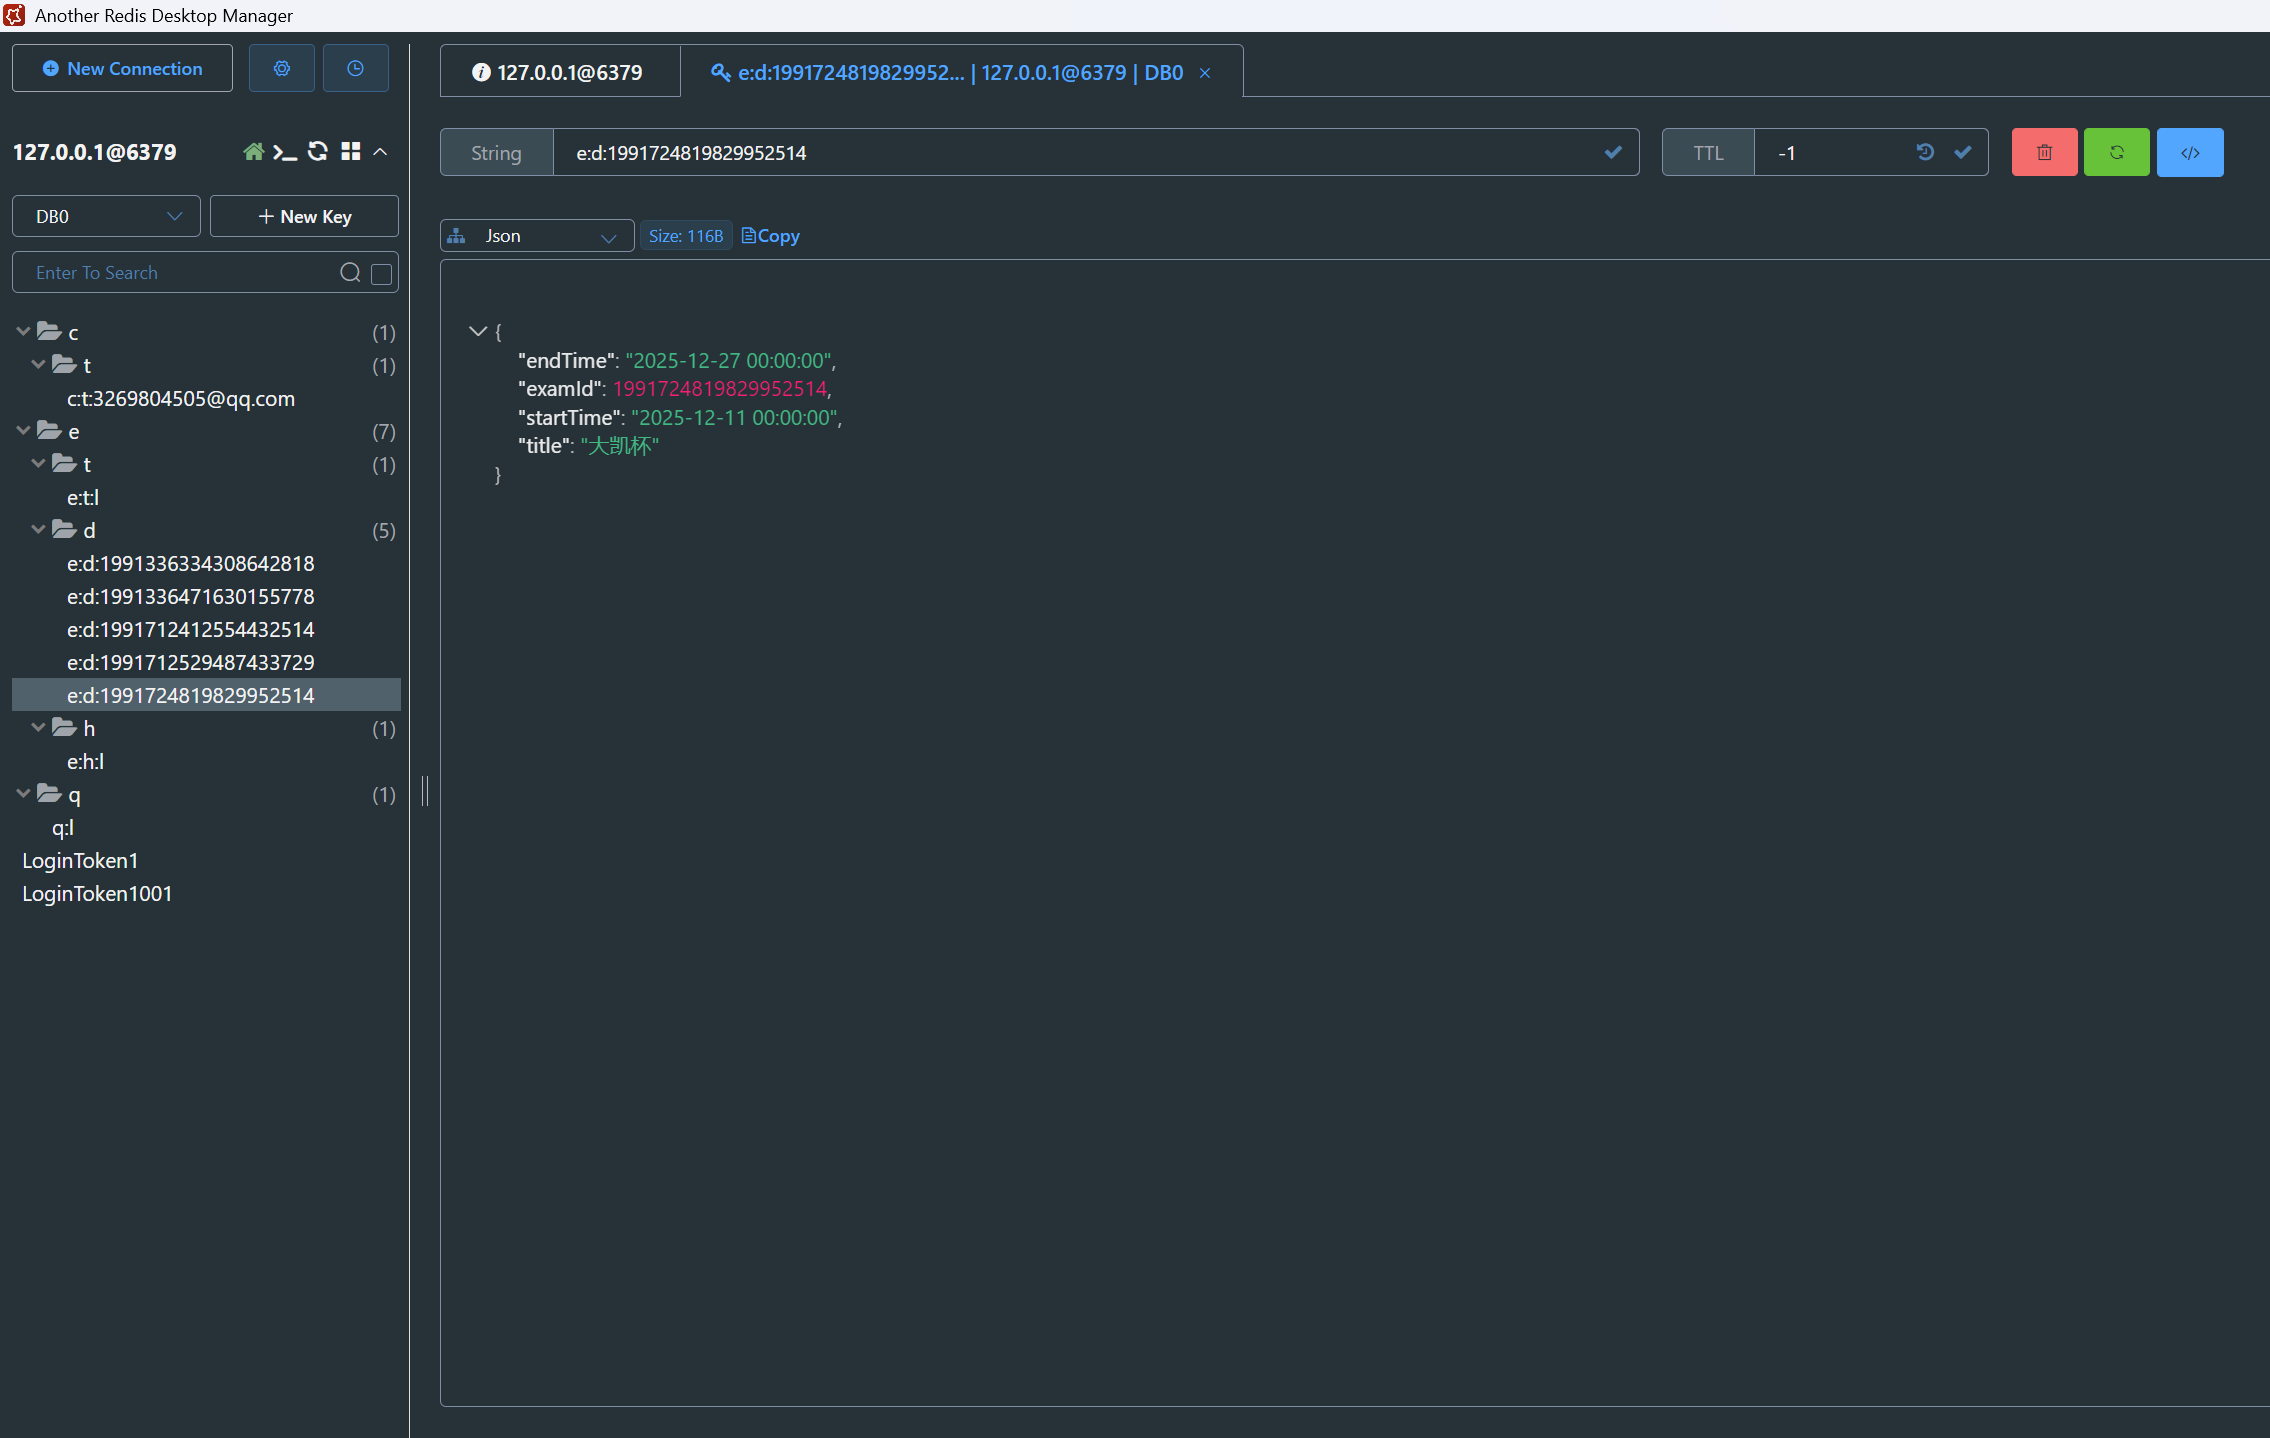Refresh the connection key list
This screenshot has height=1438, width=2270.
tap(318, 152)
